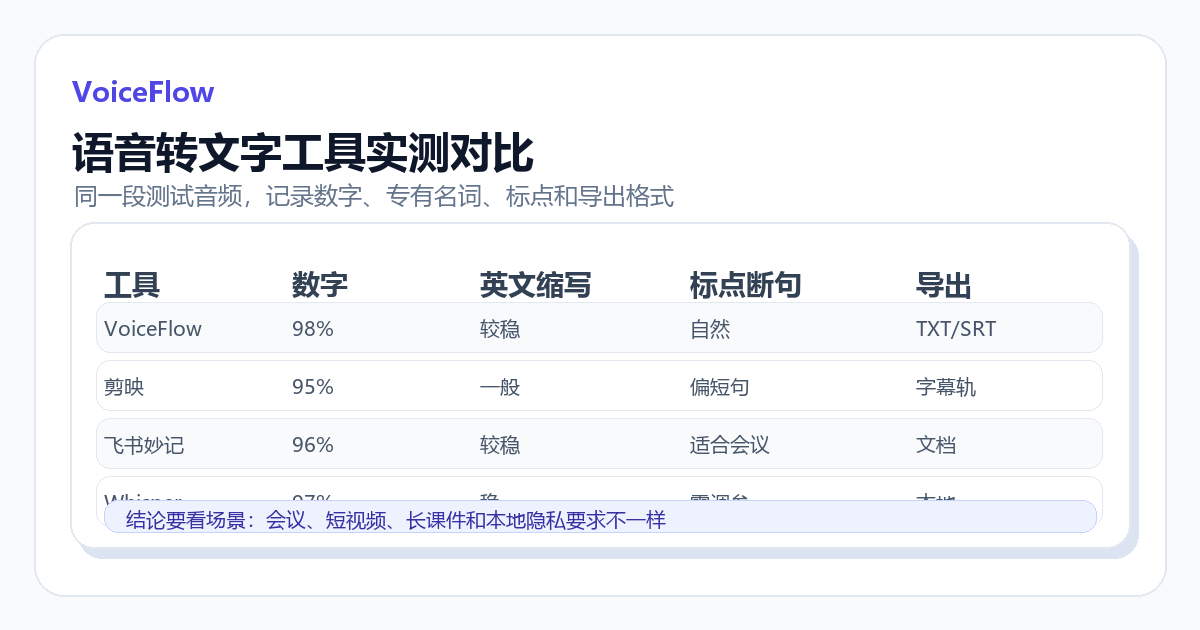Click the title 语音转文字工具实测对比
This screenshot has width=1200, height=630.
303,154
